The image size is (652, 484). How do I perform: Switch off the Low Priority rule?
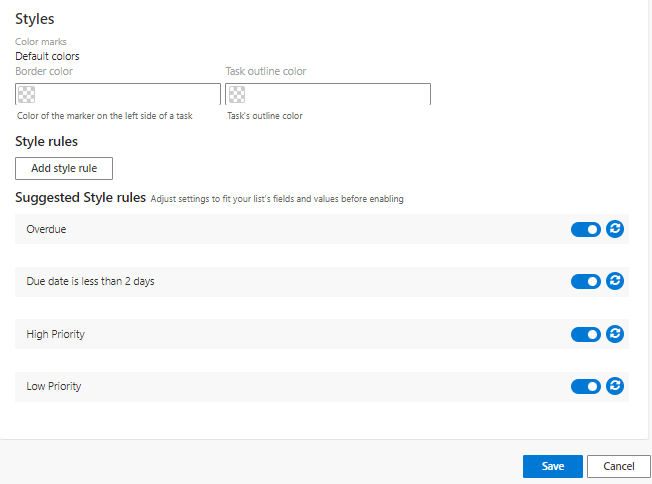(x=585, y=387)
